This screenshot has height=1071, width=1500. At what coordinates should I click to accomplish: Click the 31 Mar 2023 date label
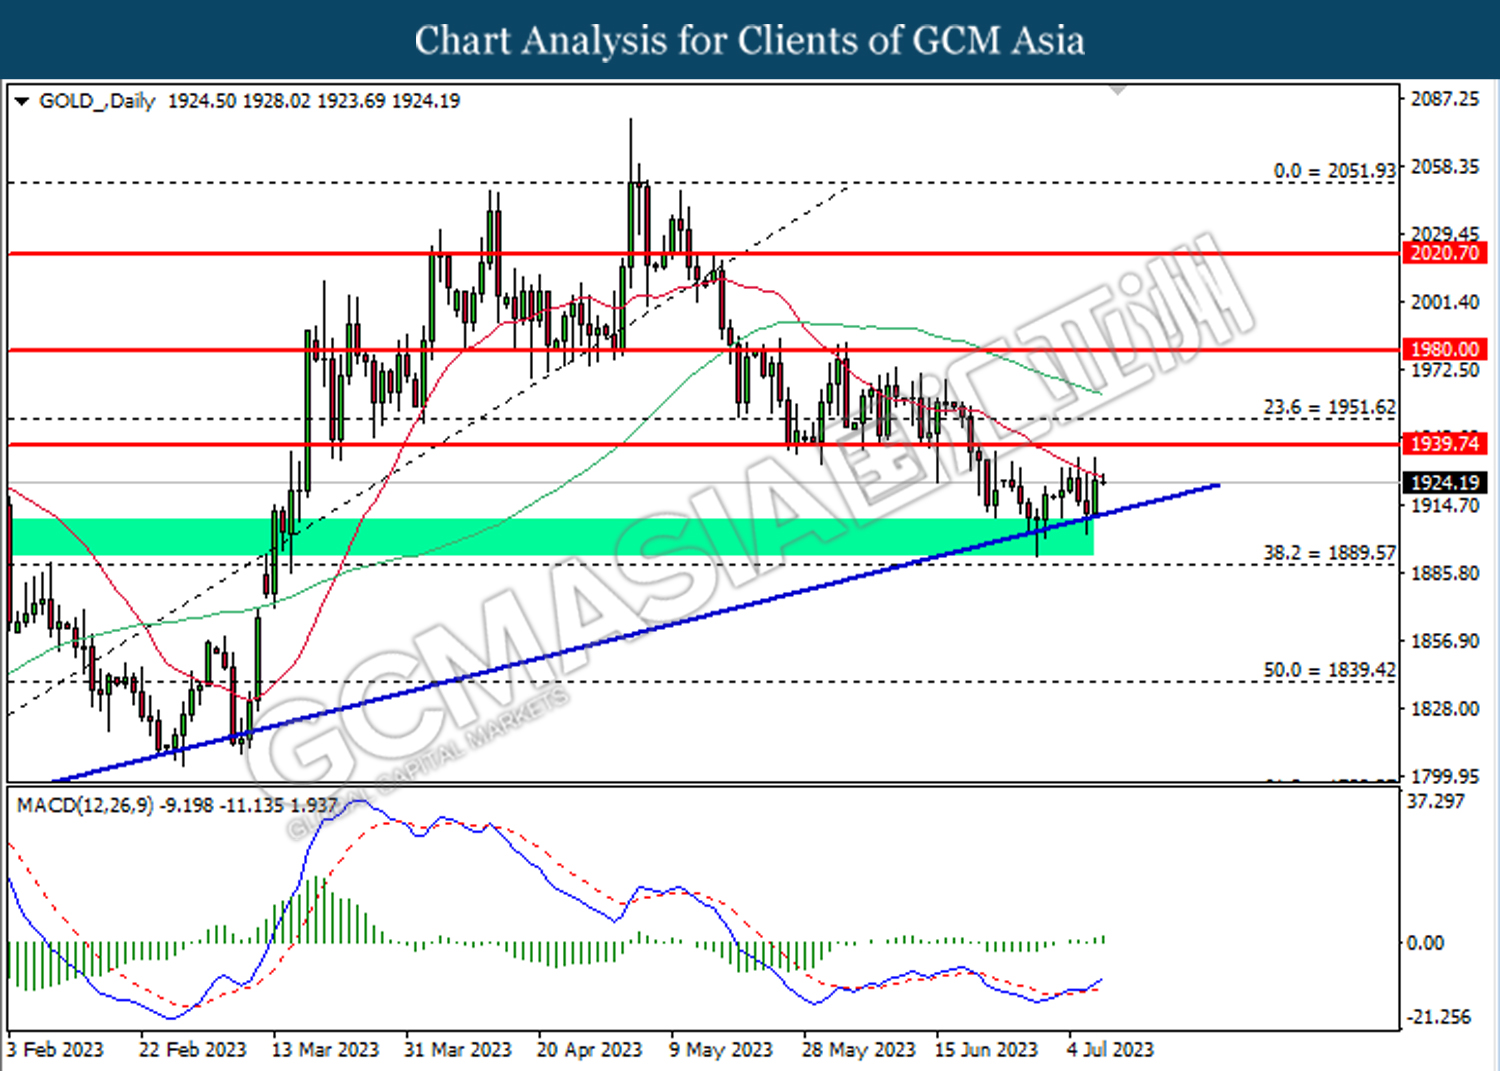coord(457,1050)
